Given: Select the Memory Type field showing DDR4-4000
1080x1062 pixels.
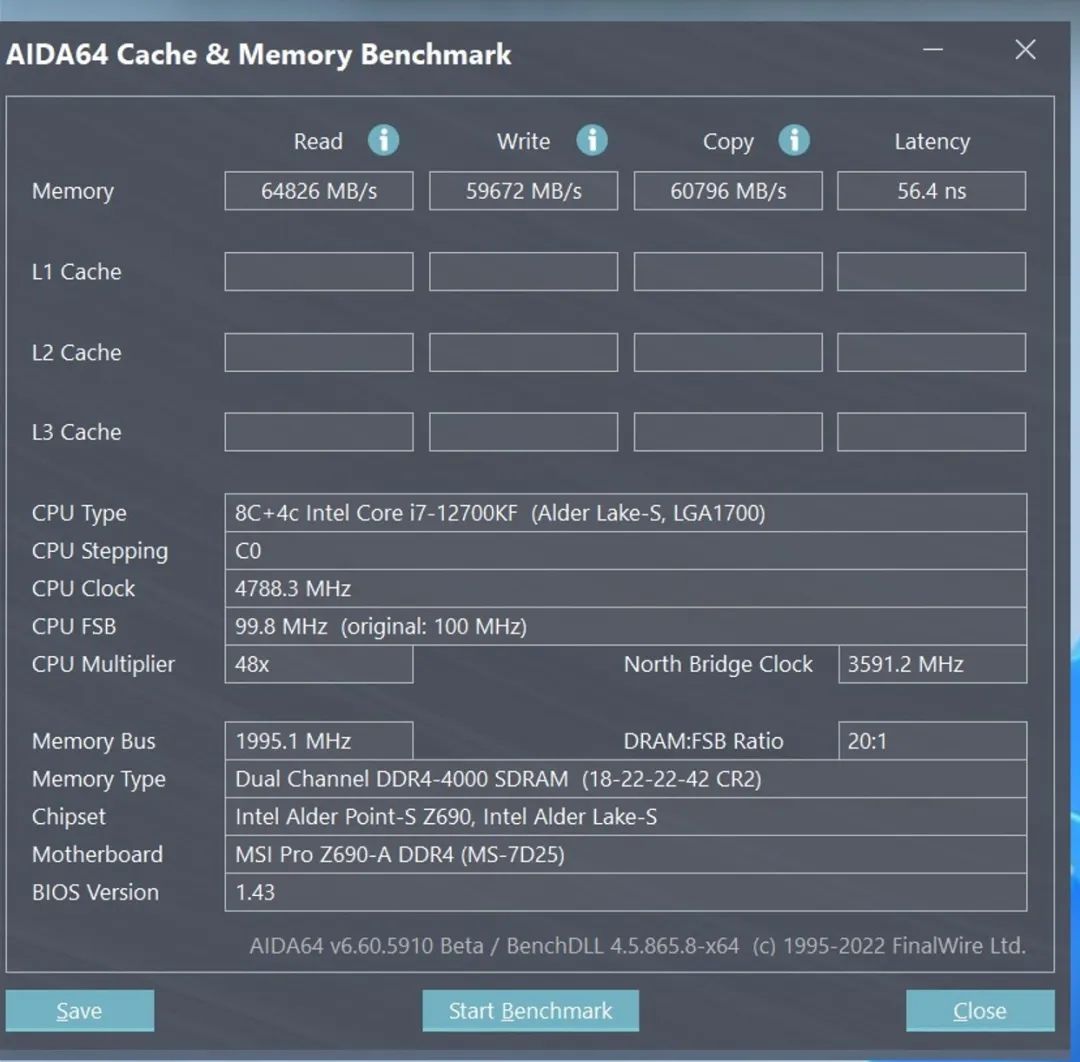Looking at the screenshot, I should 627,778.
